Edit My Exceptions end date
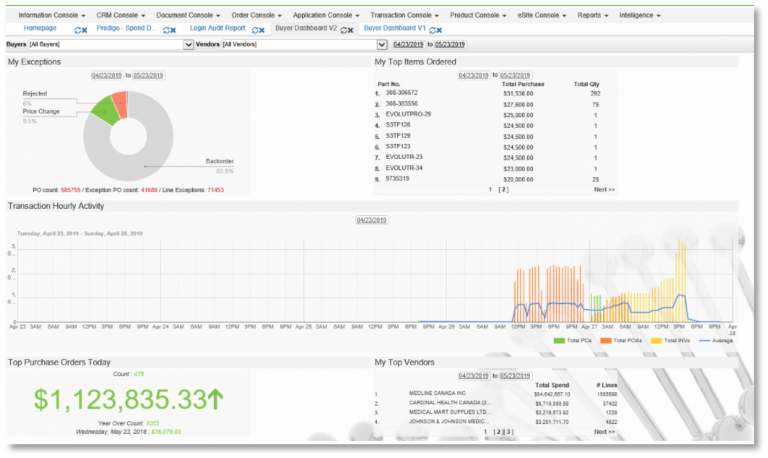This screenshot has height=458, width=768. pyautogui.click(x=148, y=75)
